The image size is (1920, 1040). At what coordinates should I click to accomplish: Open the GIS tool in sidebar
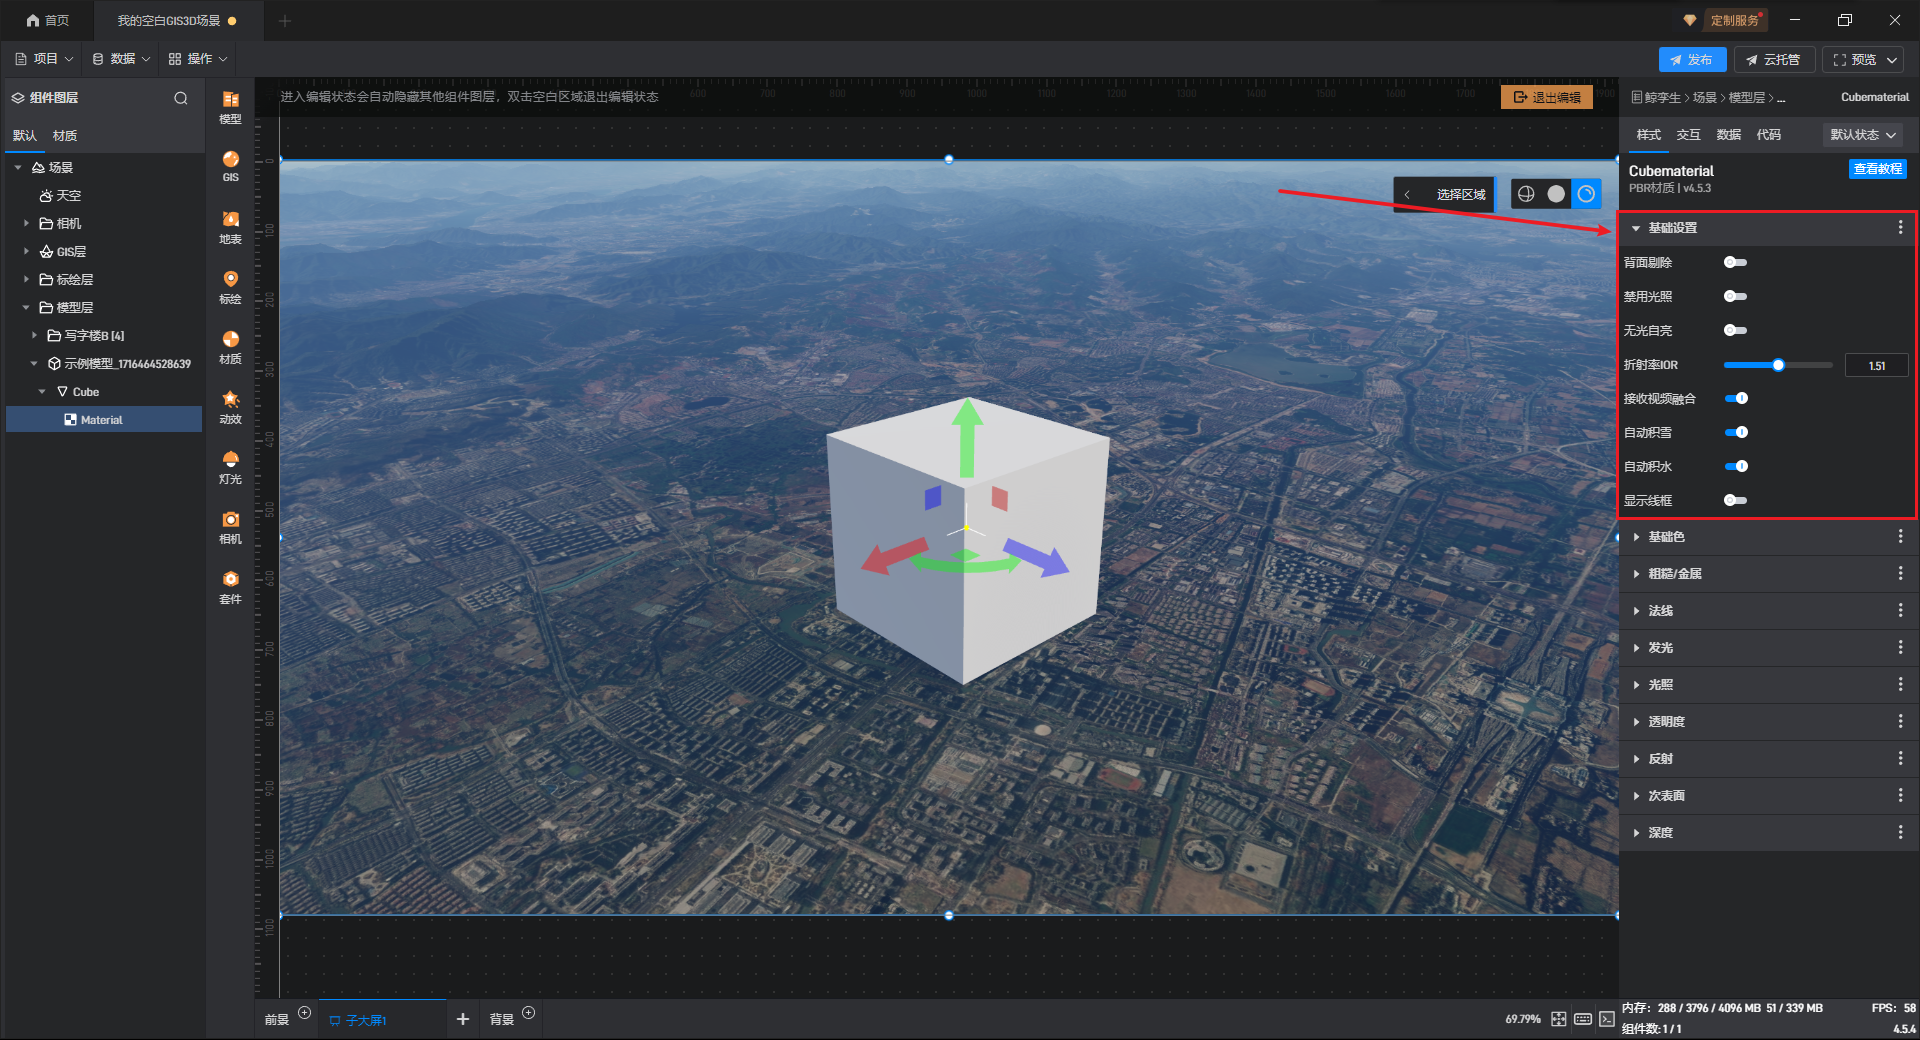click(230, 166)
